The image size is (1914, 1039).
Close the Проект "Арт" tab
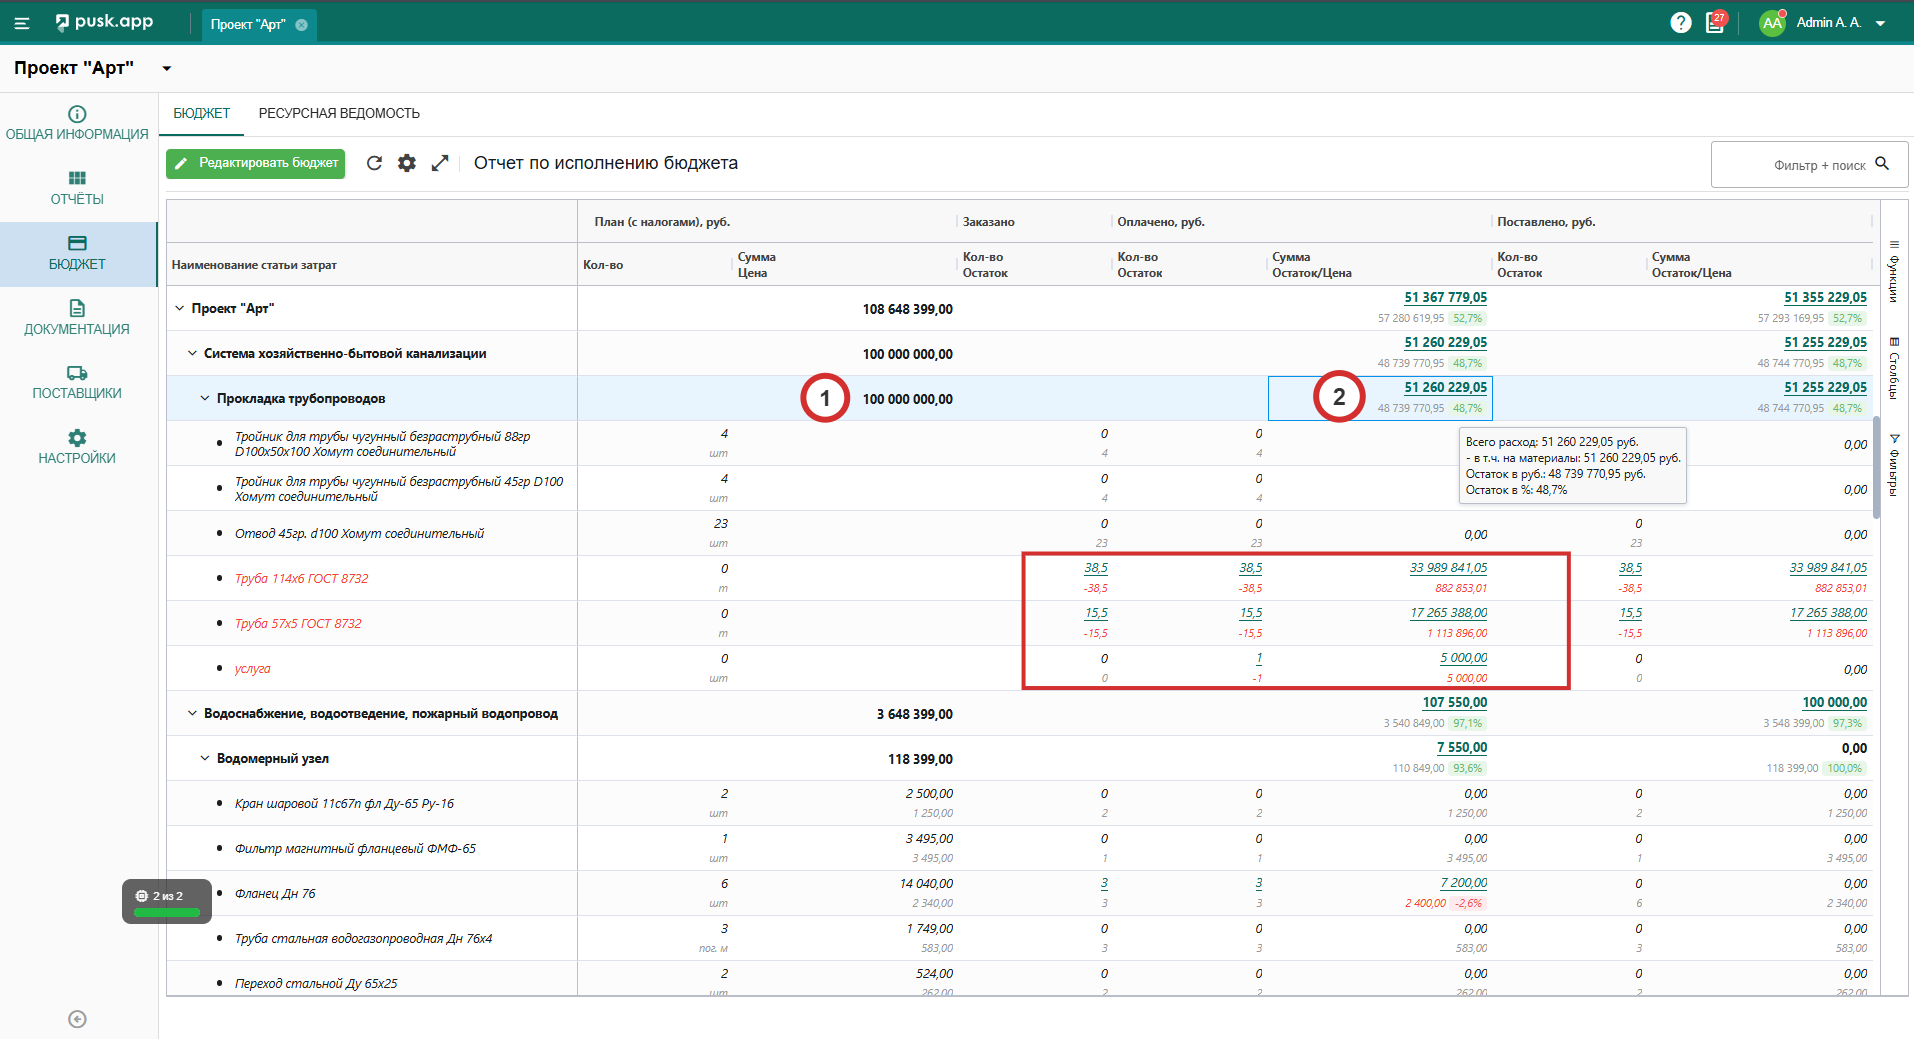(x=302, y=25)
